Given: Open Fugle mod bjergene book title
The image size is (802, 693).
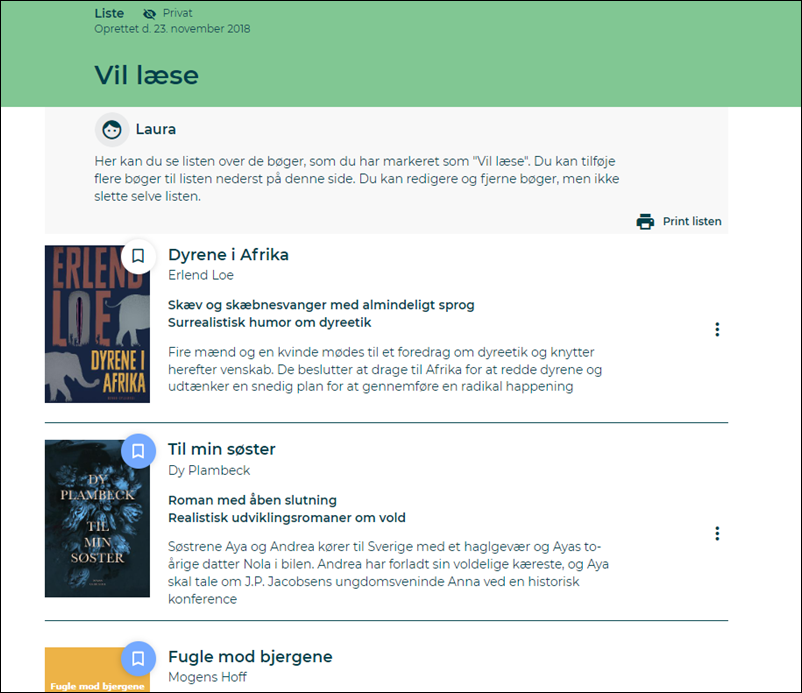Looking at the screenshot, I should pos(250,657).
